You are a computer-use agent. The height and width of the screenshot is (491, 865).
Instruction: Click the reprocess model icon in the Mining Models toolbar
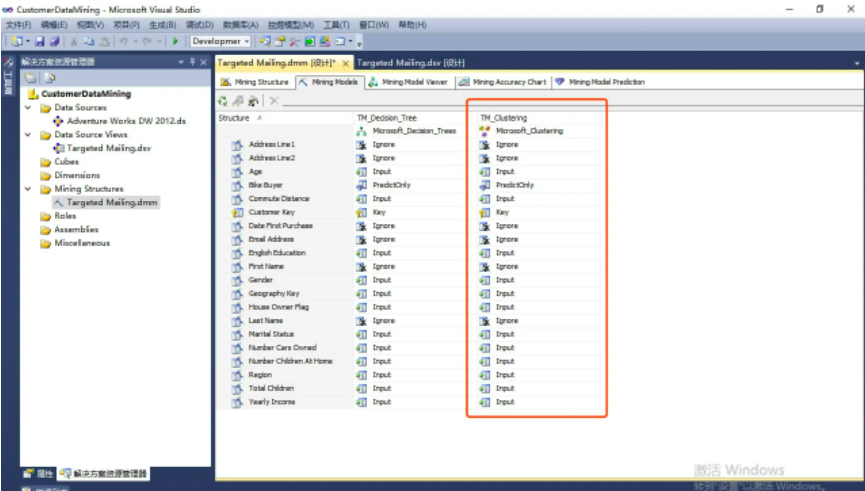tap(223, 101)
